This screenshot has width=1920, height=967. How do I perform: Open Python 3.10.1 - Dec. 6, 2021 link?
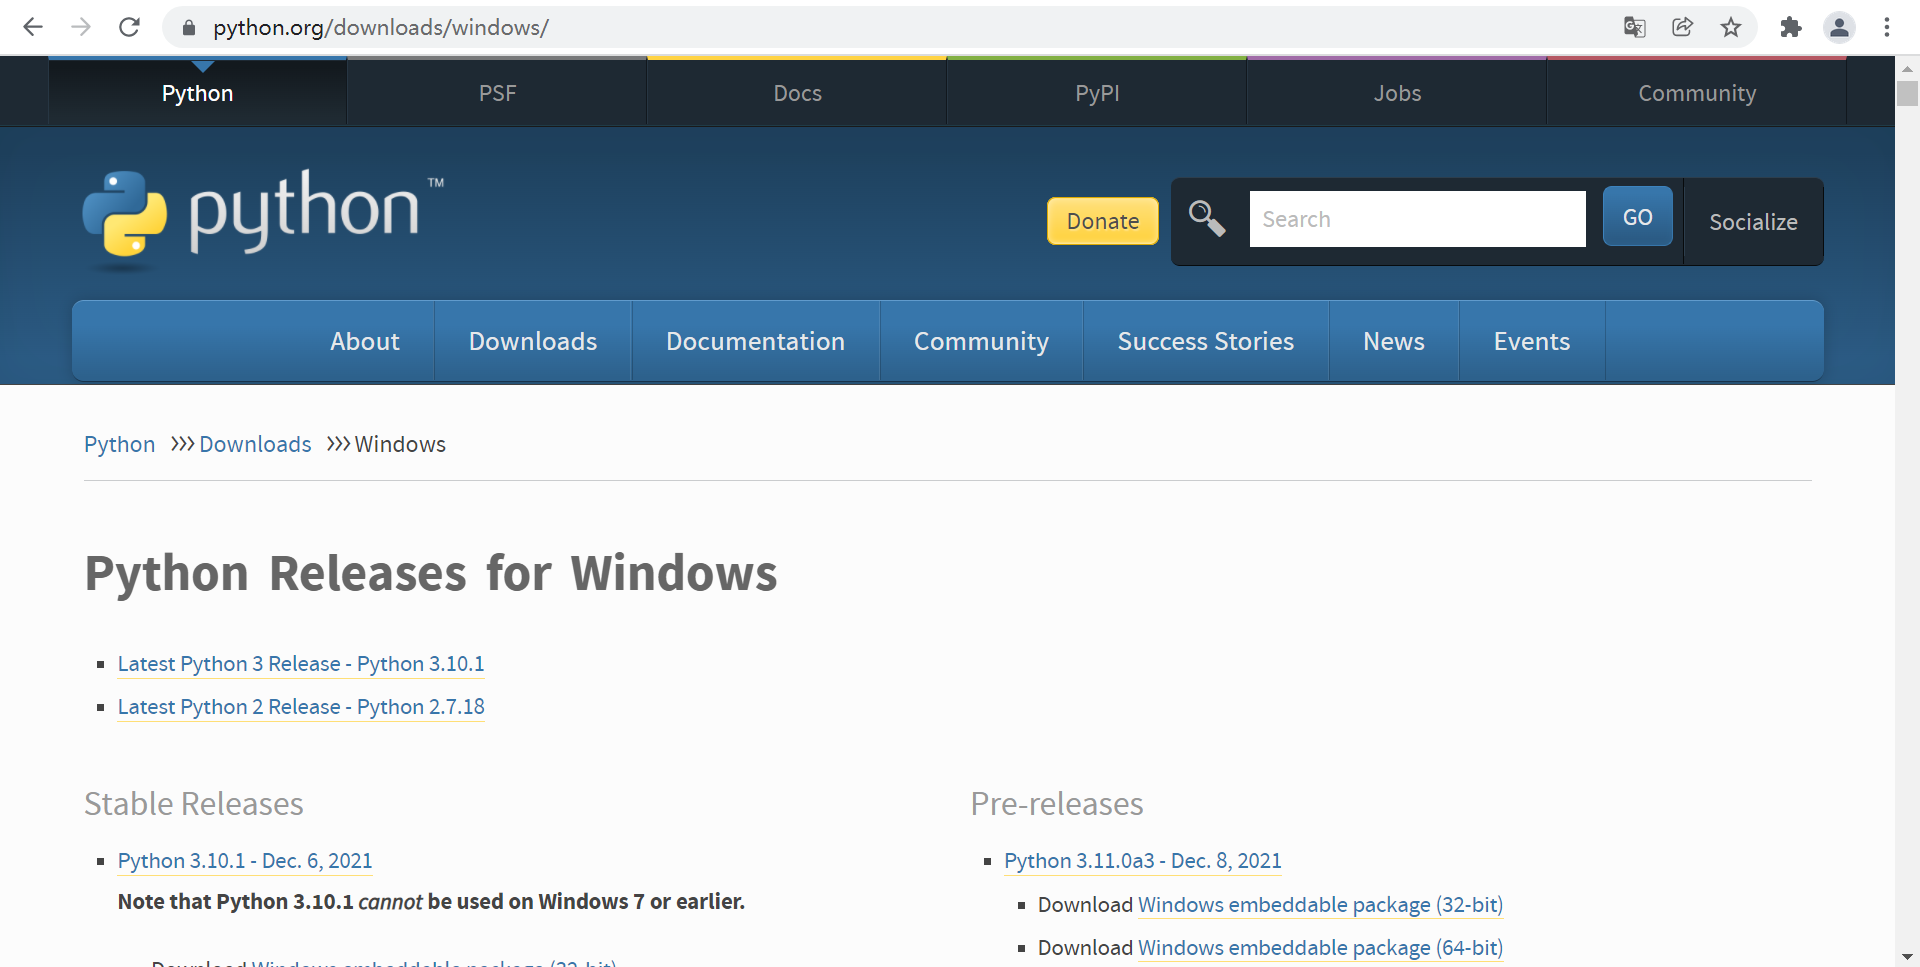[245, 861]
